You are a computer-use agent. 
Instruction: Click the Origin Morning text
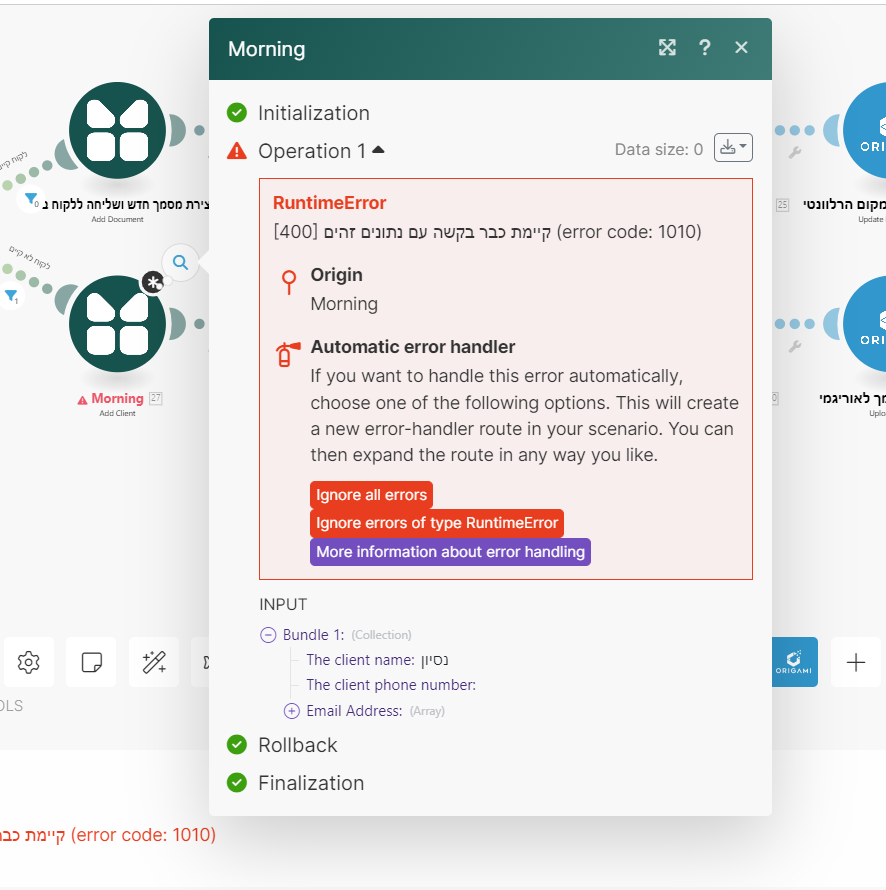[x=344, y=304]
